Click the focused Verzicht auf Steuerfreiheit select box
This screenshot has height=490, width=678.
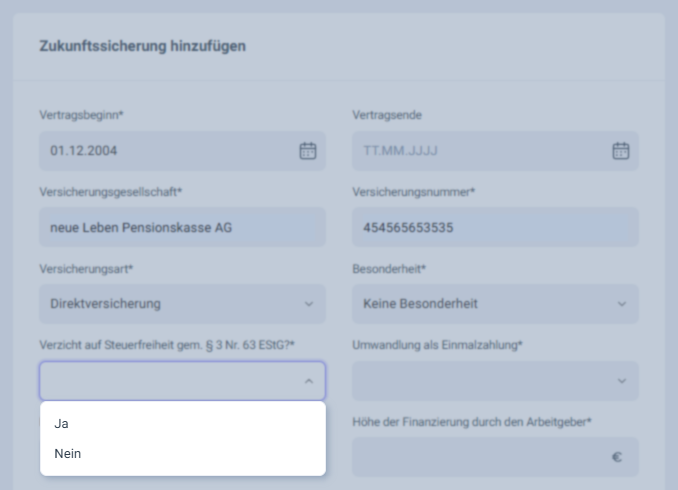tap(168, 380)
